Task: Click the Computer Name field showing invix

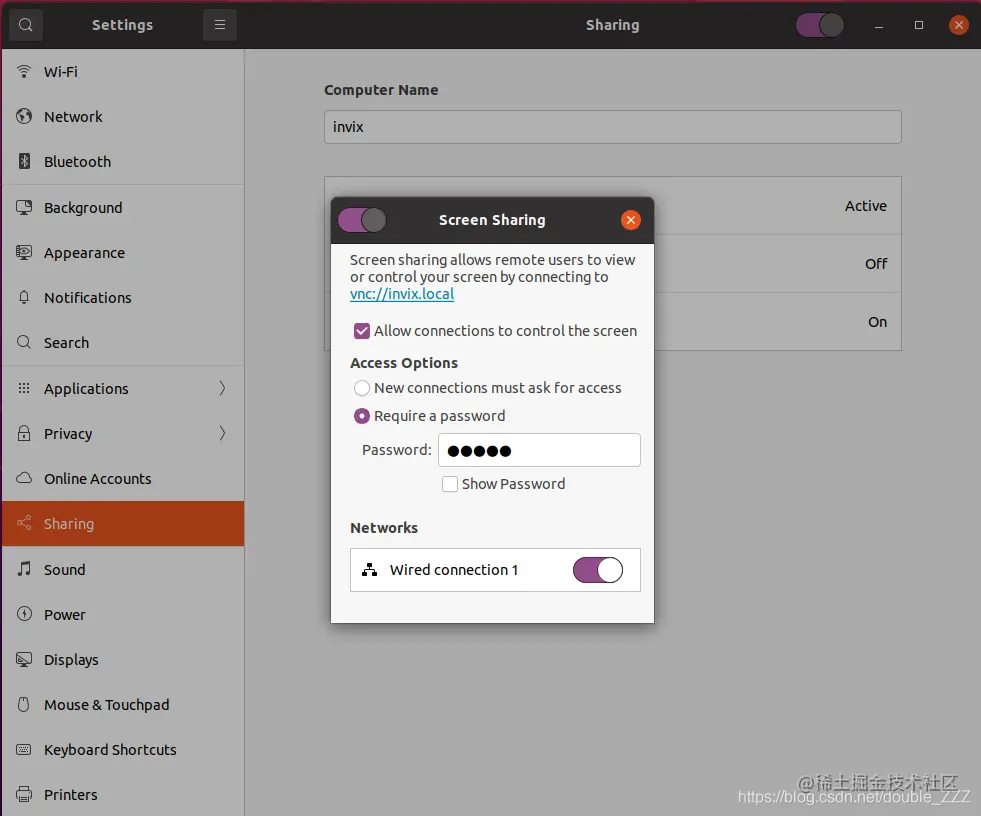Action: pyautogui.click(x=612, y=127)
